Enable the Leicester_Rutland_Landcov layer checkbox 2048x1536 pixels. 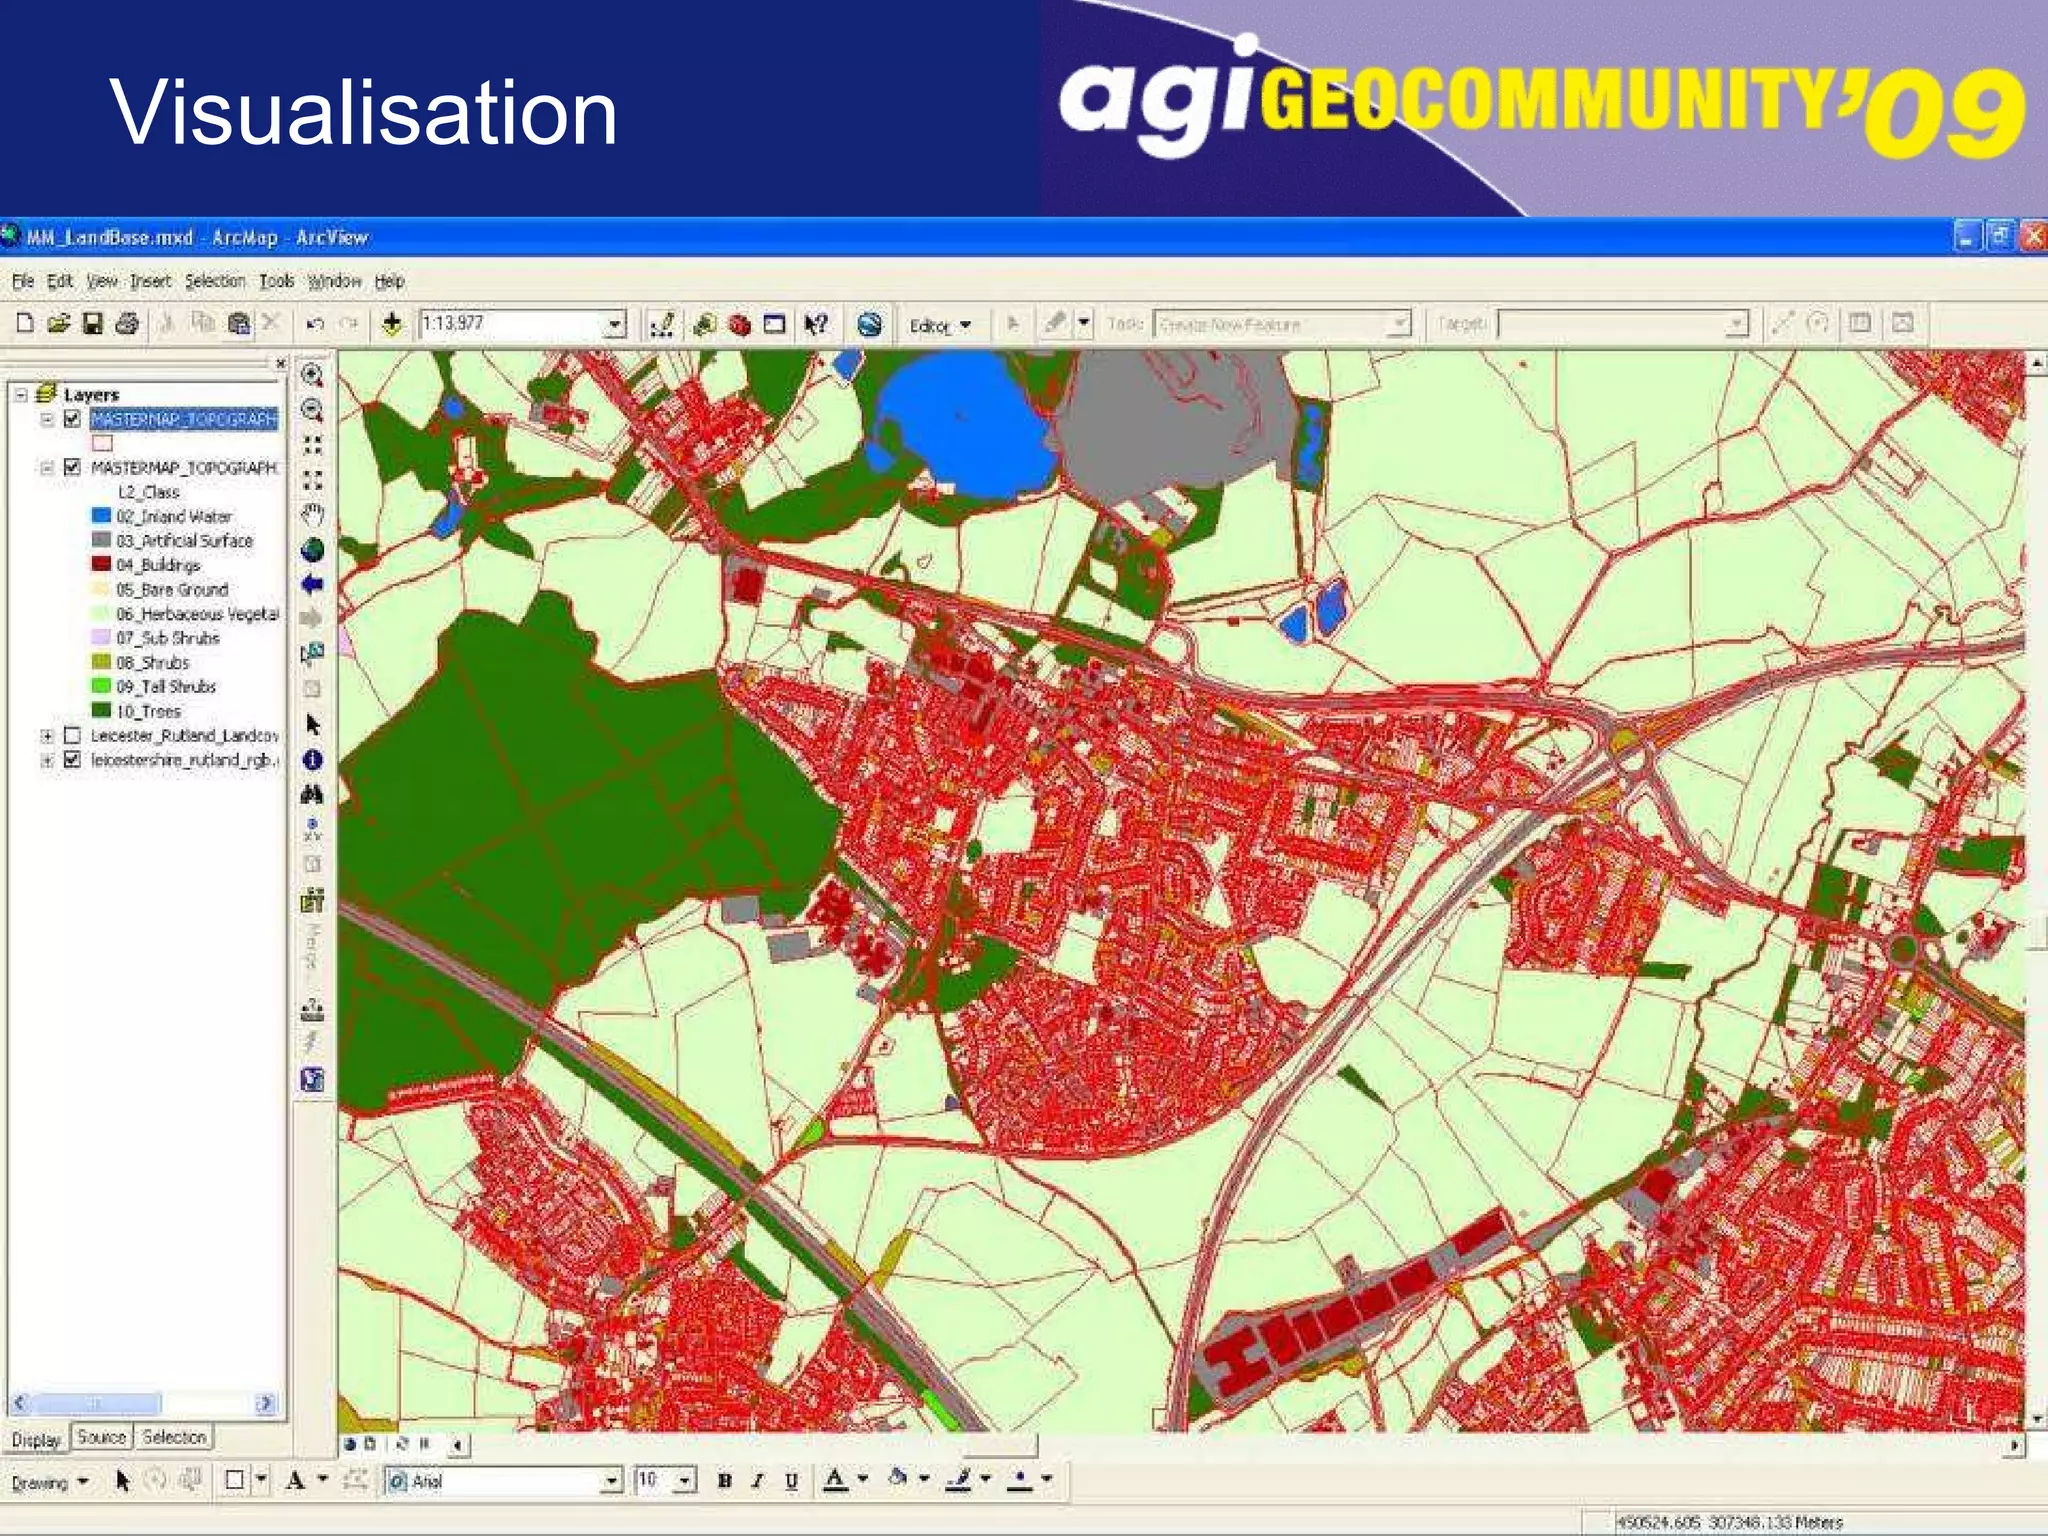pyautogui.click(x=72, y=735)
